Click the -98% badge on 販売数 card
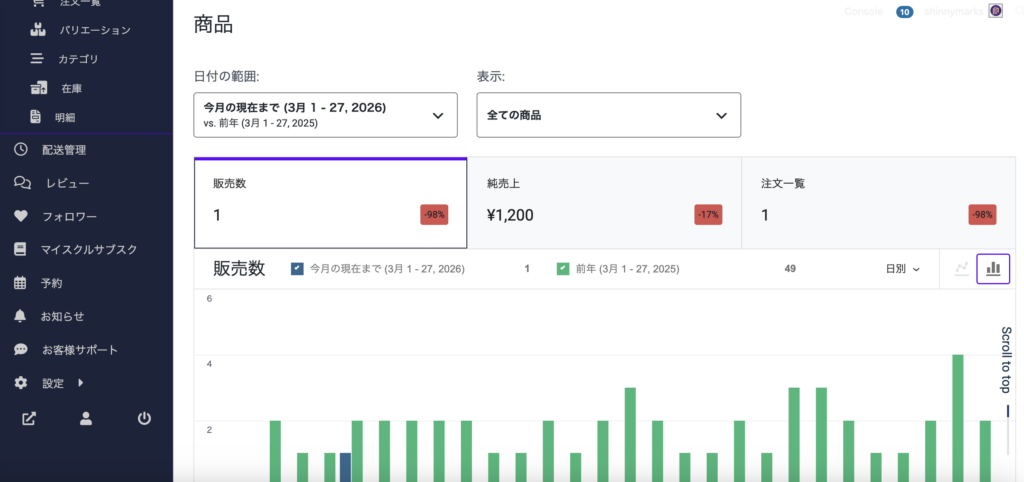The height and width of the screenshot is (482, 1024). [434, 214]
